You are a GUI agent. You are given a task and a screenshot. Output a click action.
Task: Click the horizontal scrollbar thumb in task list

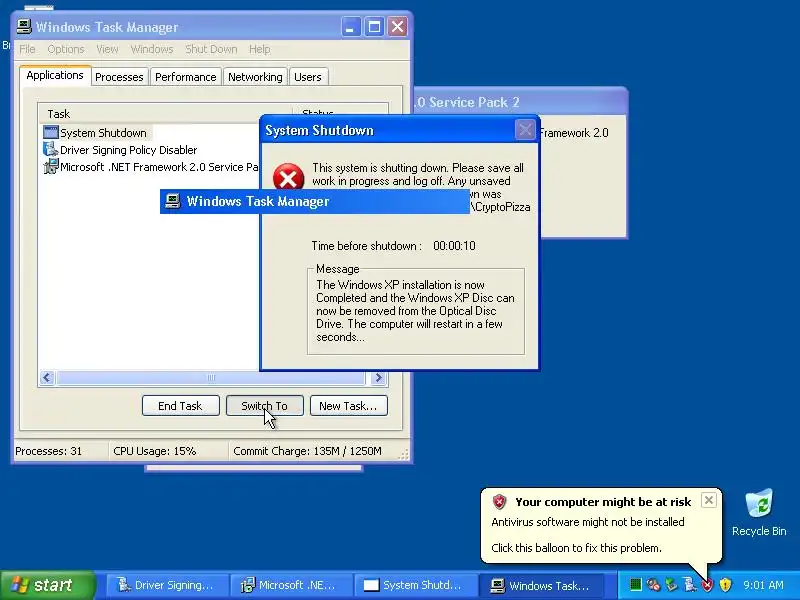(211, 378)
